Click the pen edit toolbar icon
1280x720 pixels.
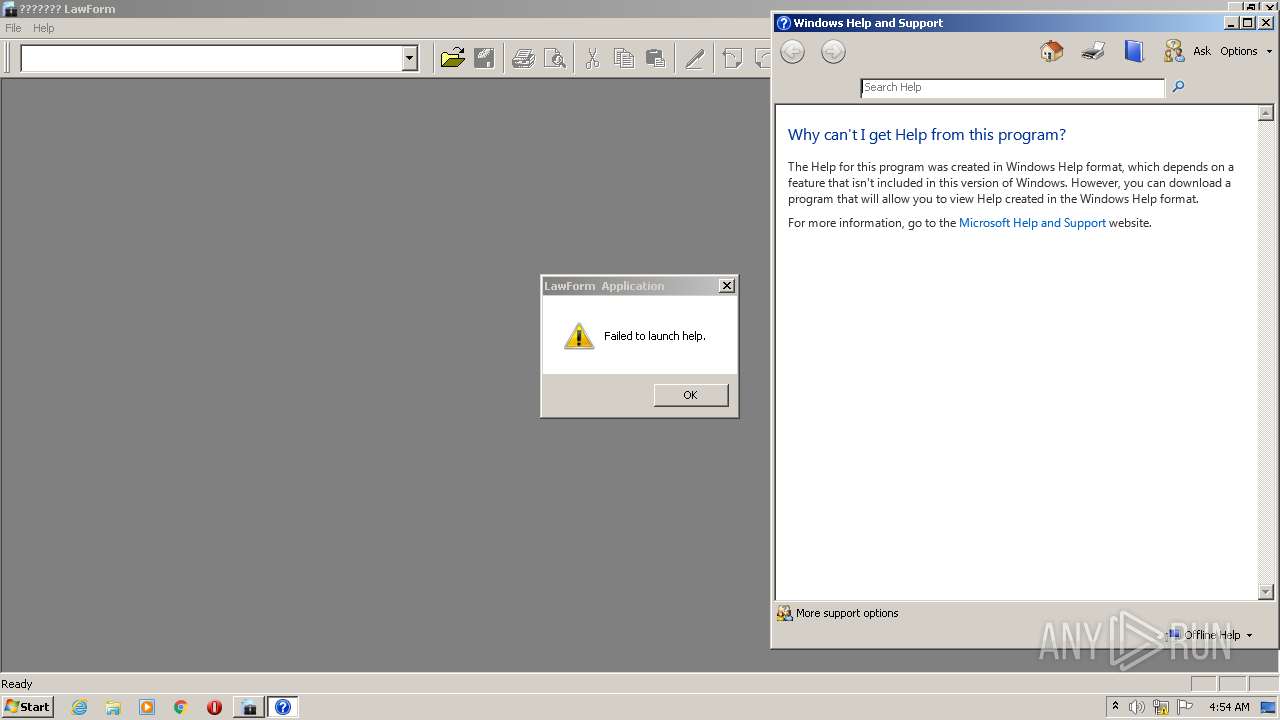[694, 58]
